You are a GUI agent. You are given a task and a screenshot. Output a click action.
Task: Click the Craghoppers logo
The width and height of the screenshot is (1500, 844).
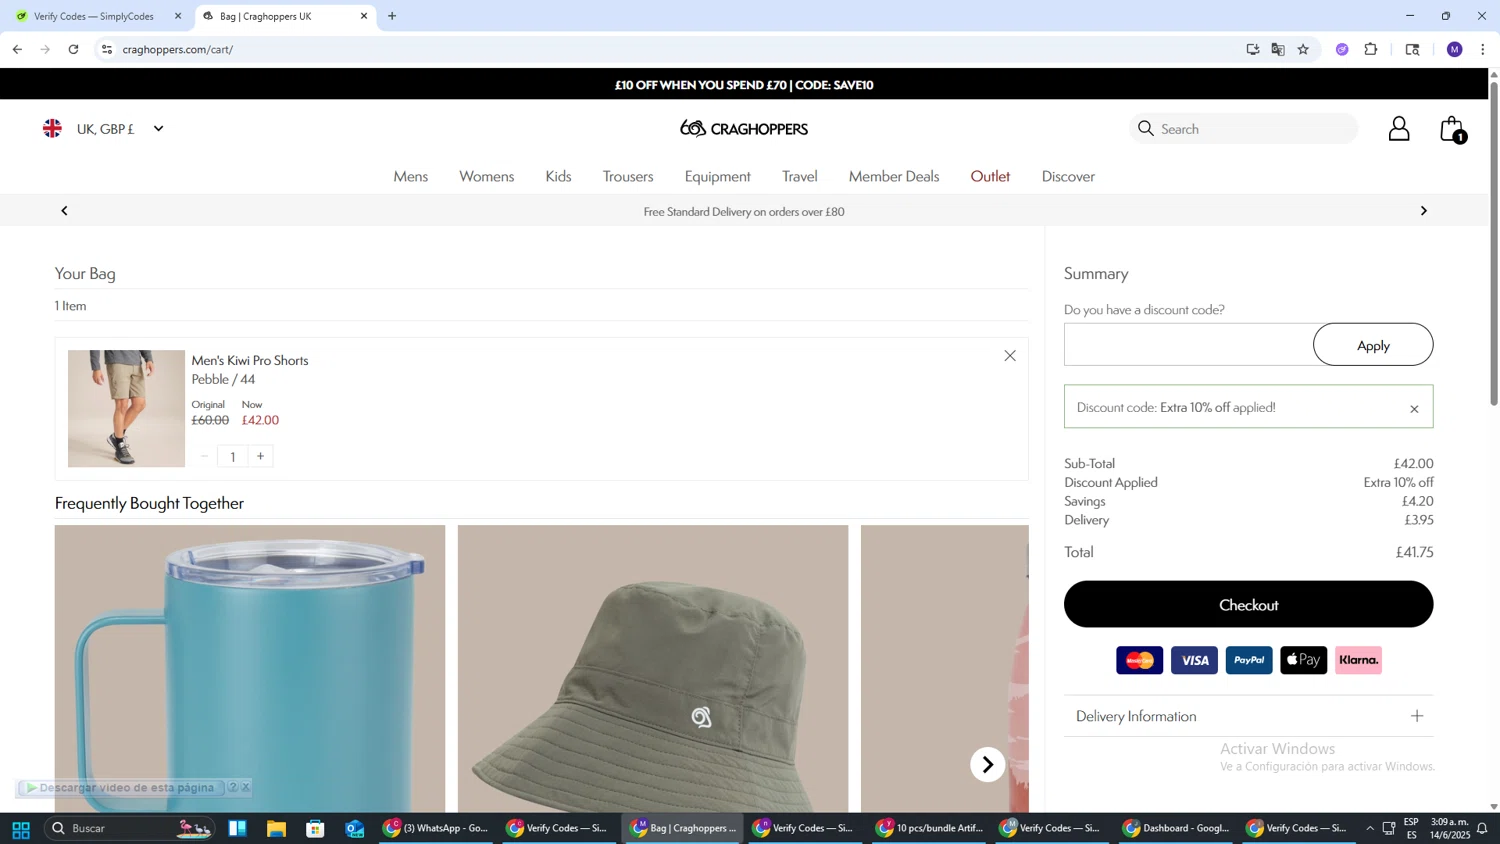pyautogui.click(x=744, y=128)
